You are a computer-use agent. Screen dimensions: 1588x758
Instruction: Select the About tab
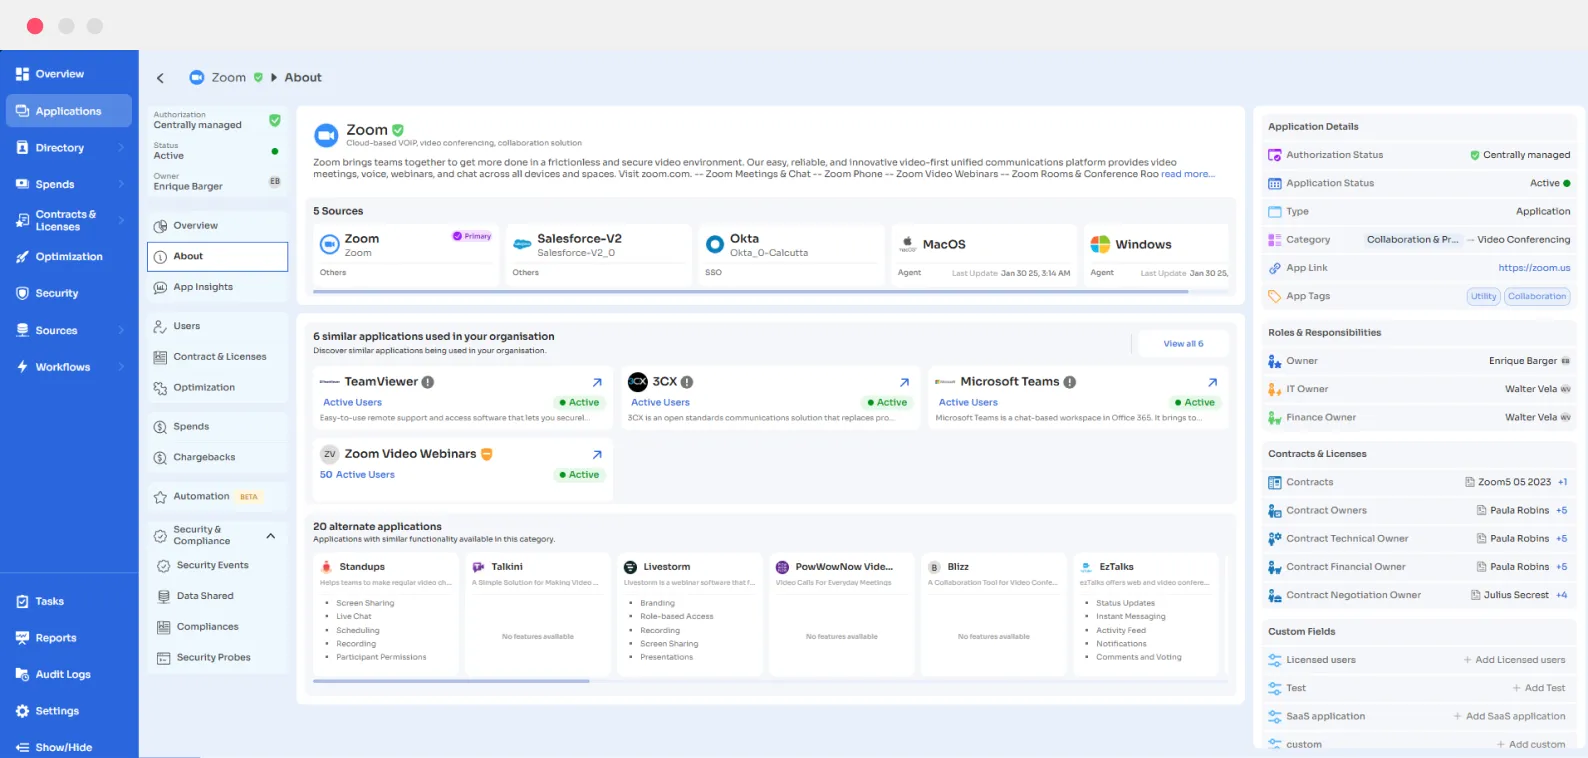[217, 257]
